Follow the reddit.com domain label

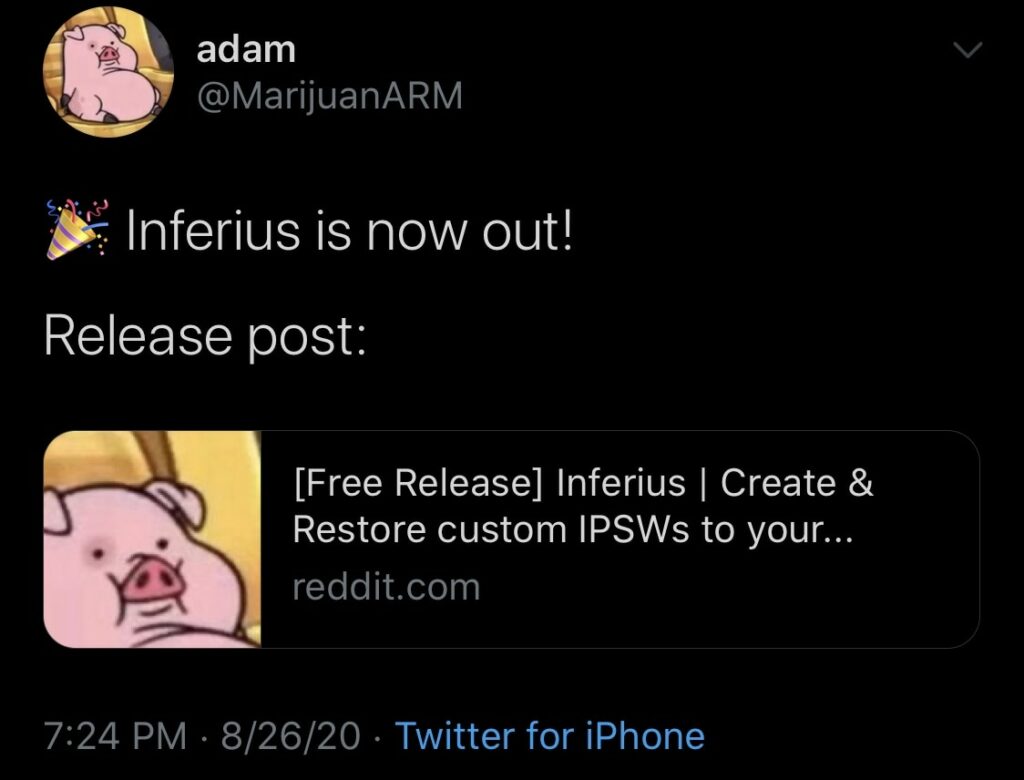386,587
